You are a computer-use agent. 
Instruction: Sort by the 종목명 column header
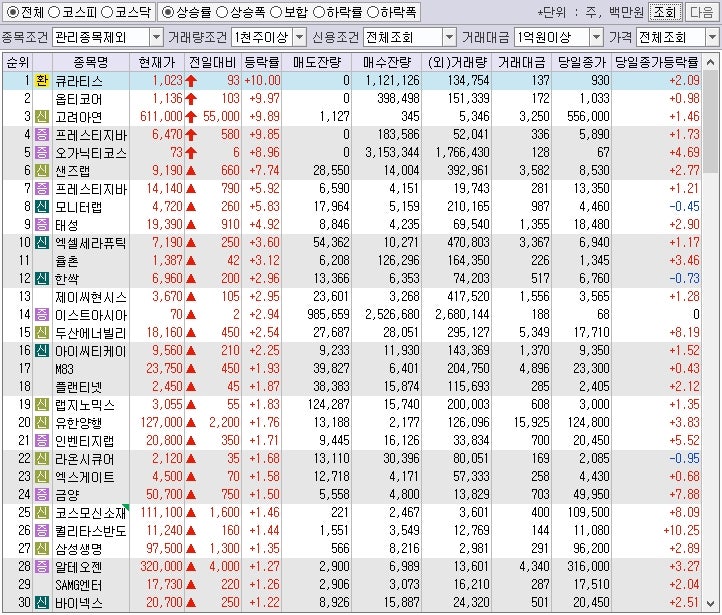(x=91, y=62)
